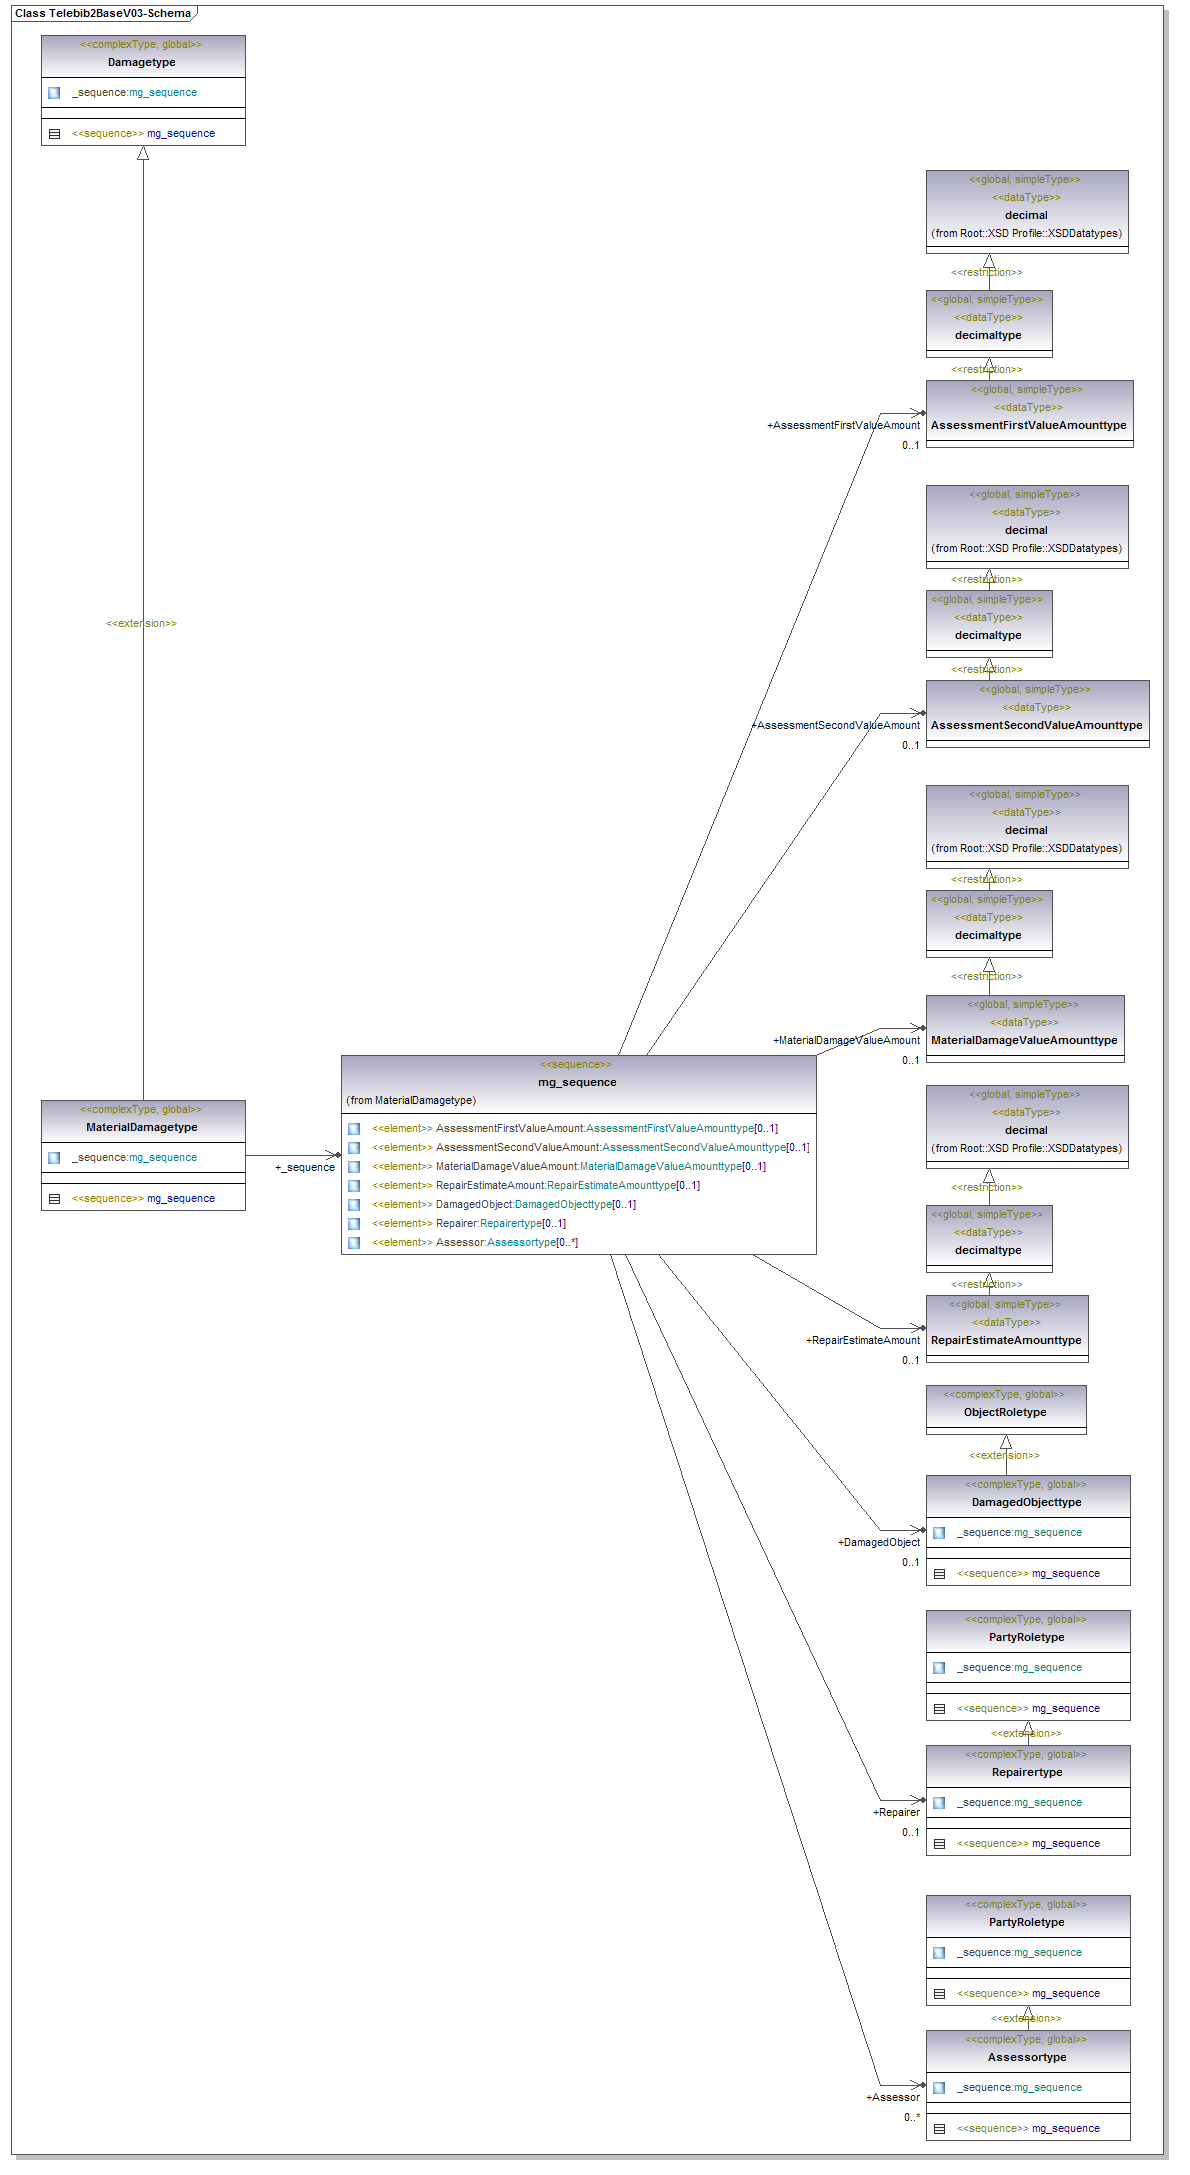Select the icon next to the MaterialDamageValueAmount element
Screen dimensions: 1190x2175
[354, 1167]
